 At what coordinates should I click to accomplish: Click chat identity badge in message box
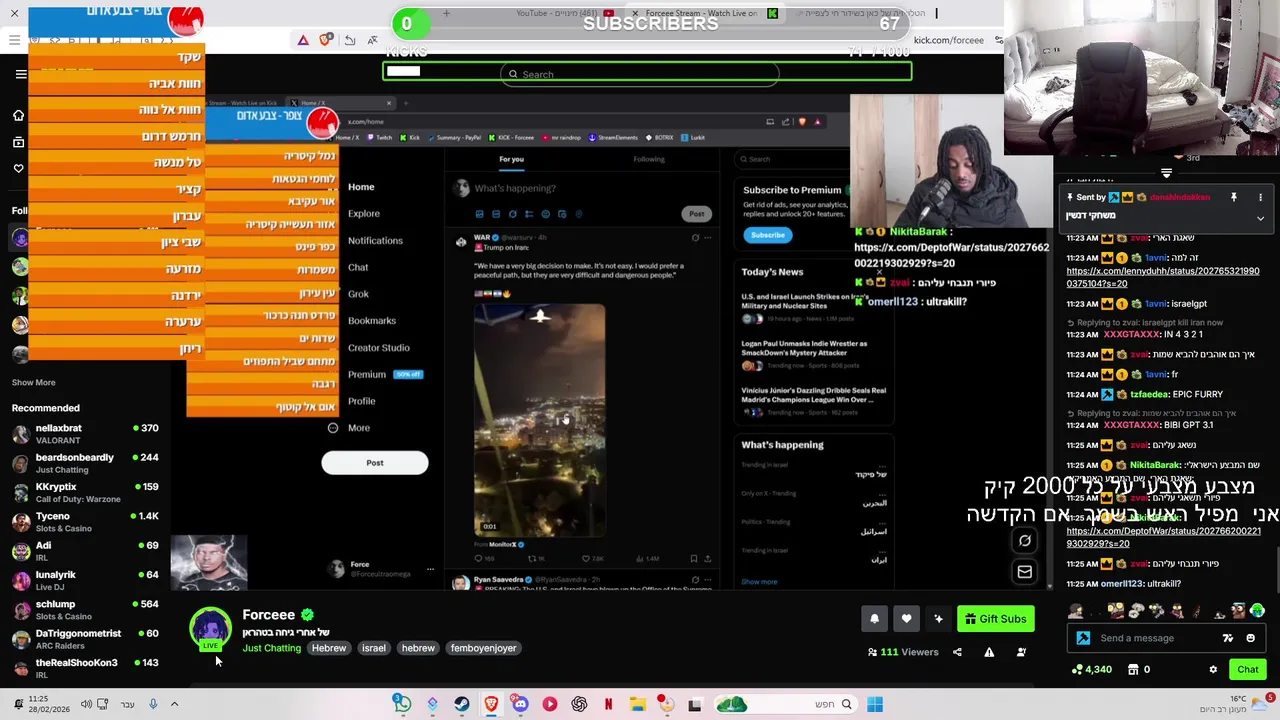[1083, 638]
